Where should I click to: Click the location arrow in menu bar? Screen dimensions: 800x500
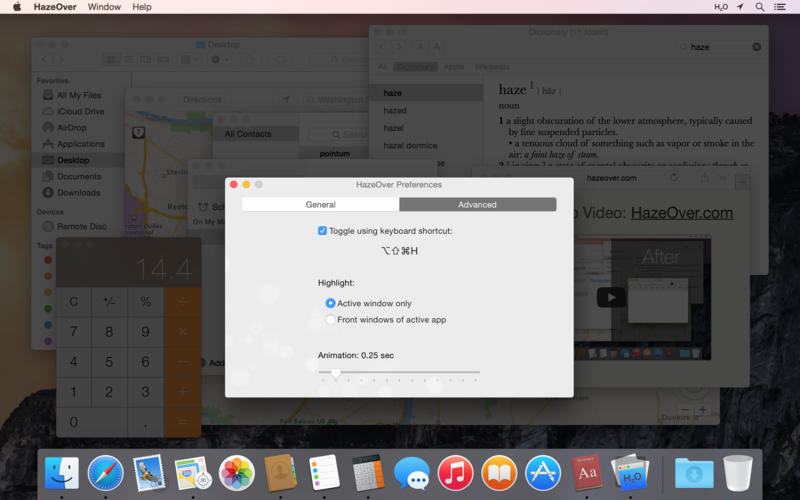740,7
